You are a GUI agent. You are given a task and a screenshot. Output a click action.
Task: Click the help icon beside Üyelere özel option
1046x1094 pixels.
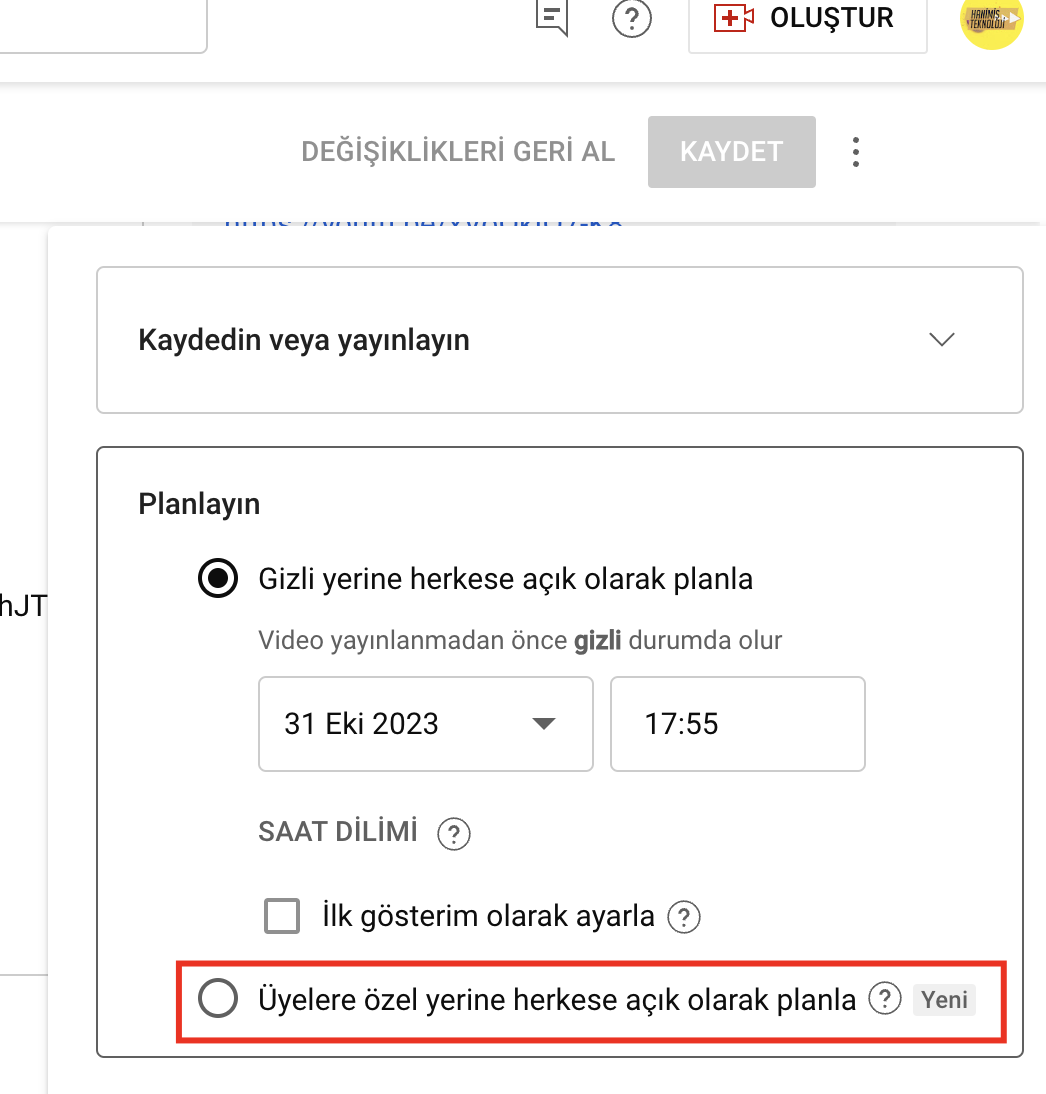(x=885, y=998)
